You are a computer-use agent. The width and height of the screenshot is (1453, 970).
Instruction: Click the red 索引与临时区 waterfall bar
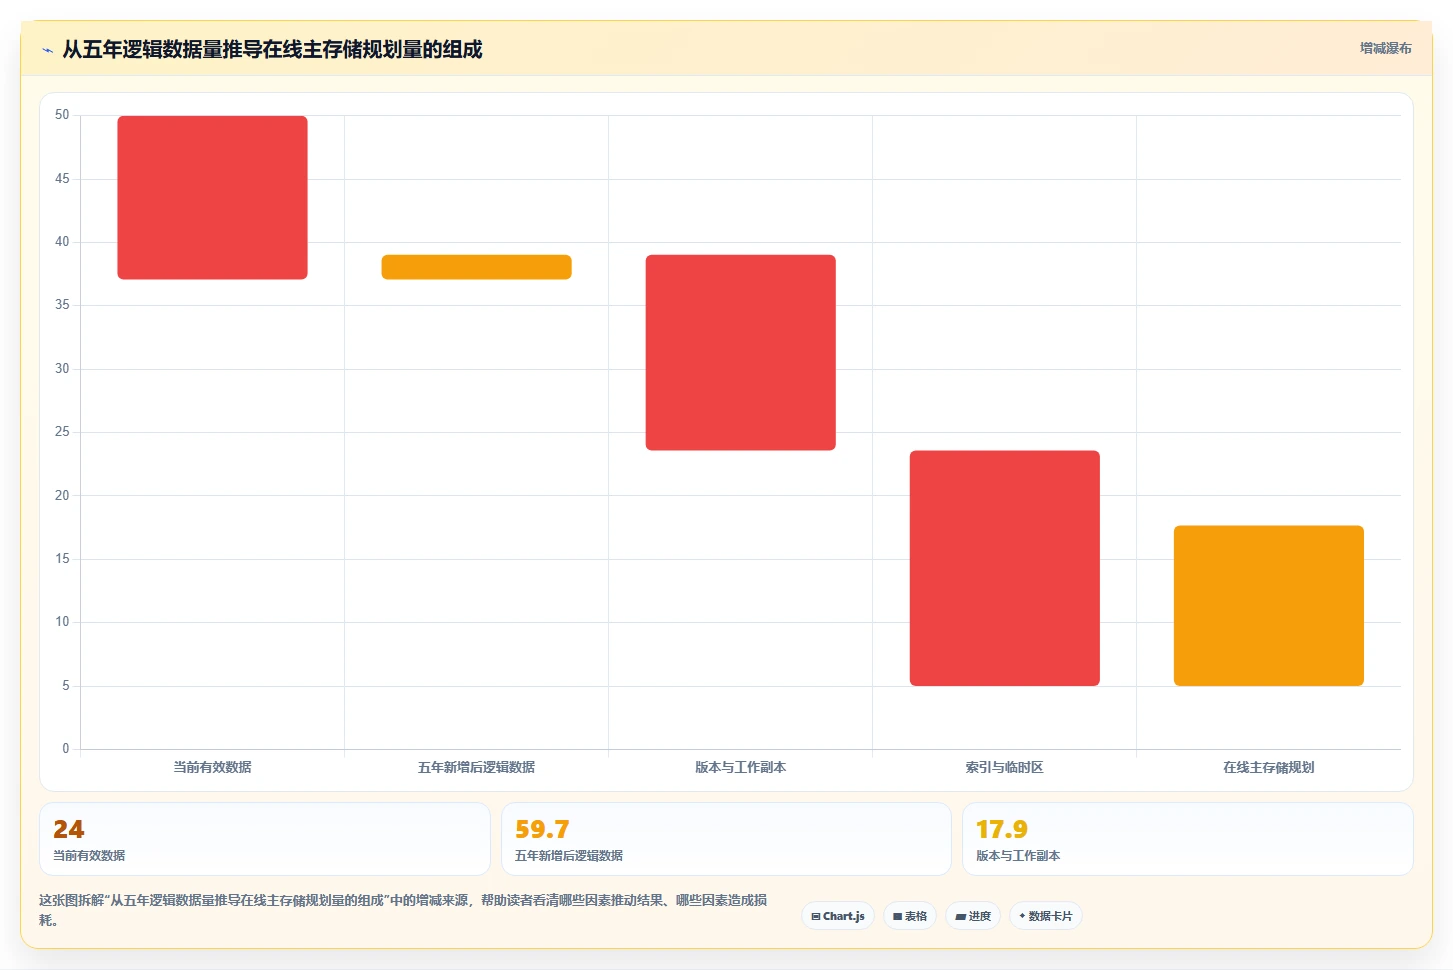(1004, 568)
